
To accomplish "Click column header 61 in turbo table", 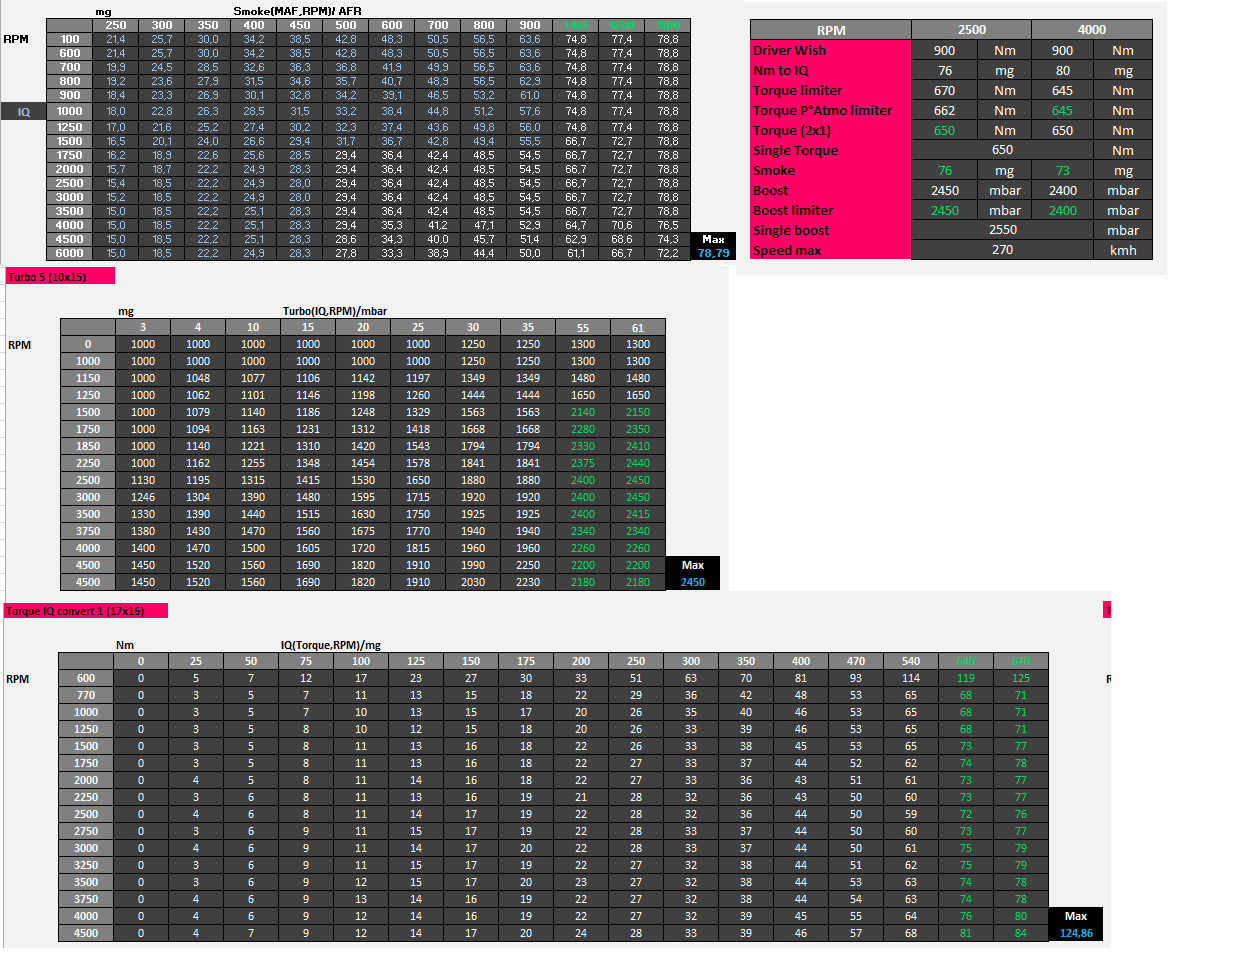I will click(x=638, y=328).
